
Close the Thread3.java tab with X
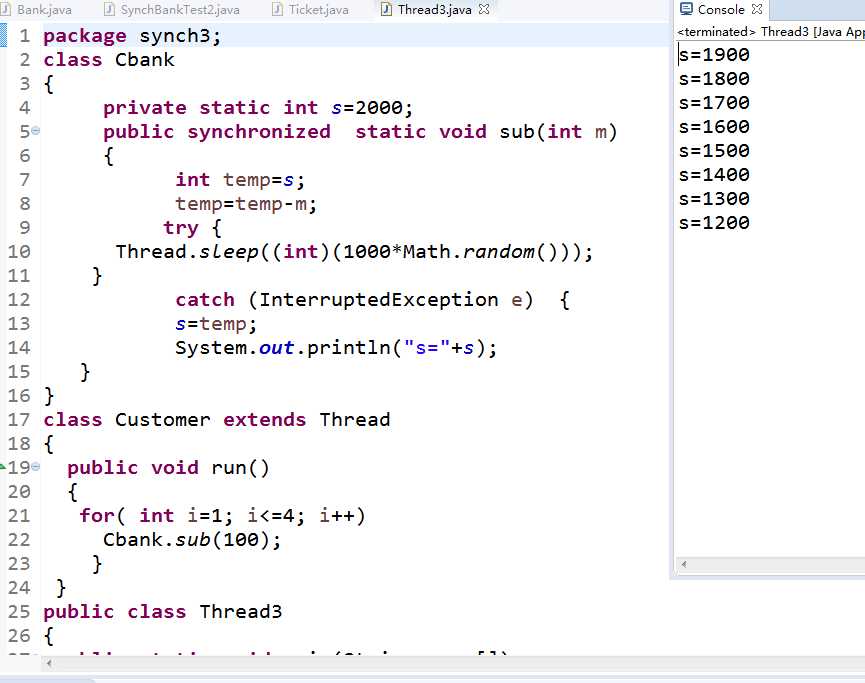coord(484,9)
